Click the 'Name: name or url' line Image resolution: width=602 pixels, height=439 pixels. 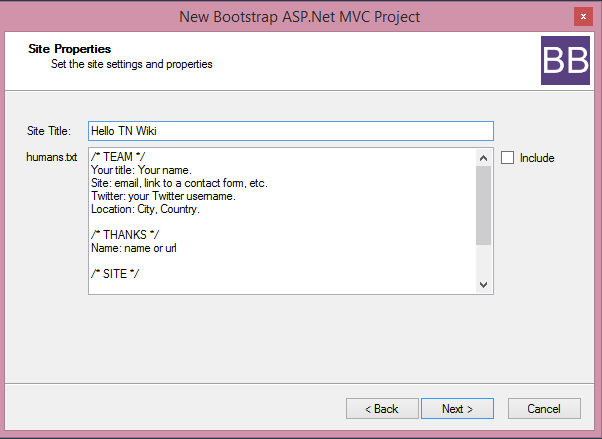pos(134,248)
